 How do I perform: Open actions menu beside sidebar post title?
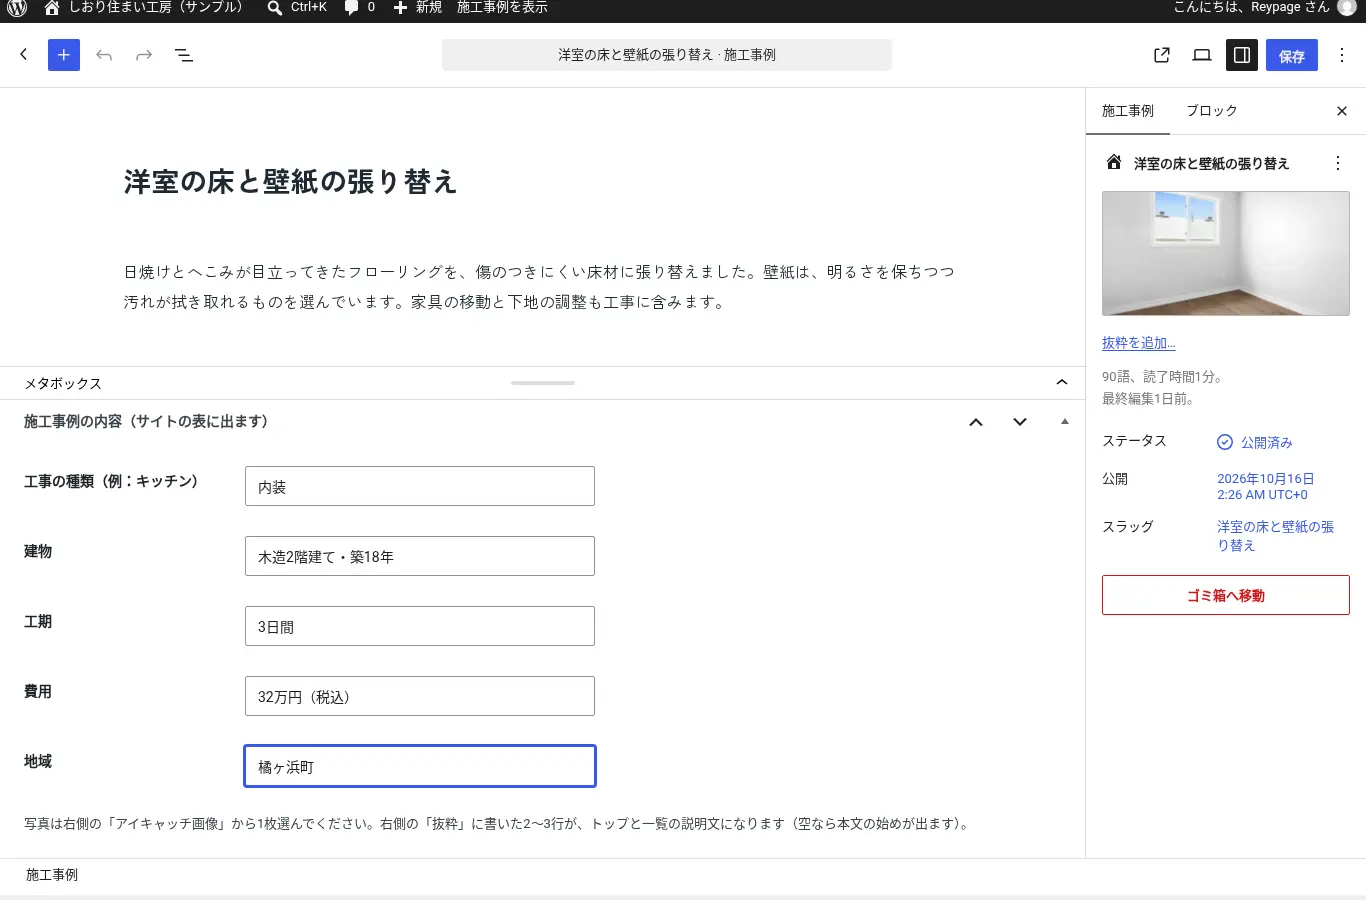(x=1338, y=163)
